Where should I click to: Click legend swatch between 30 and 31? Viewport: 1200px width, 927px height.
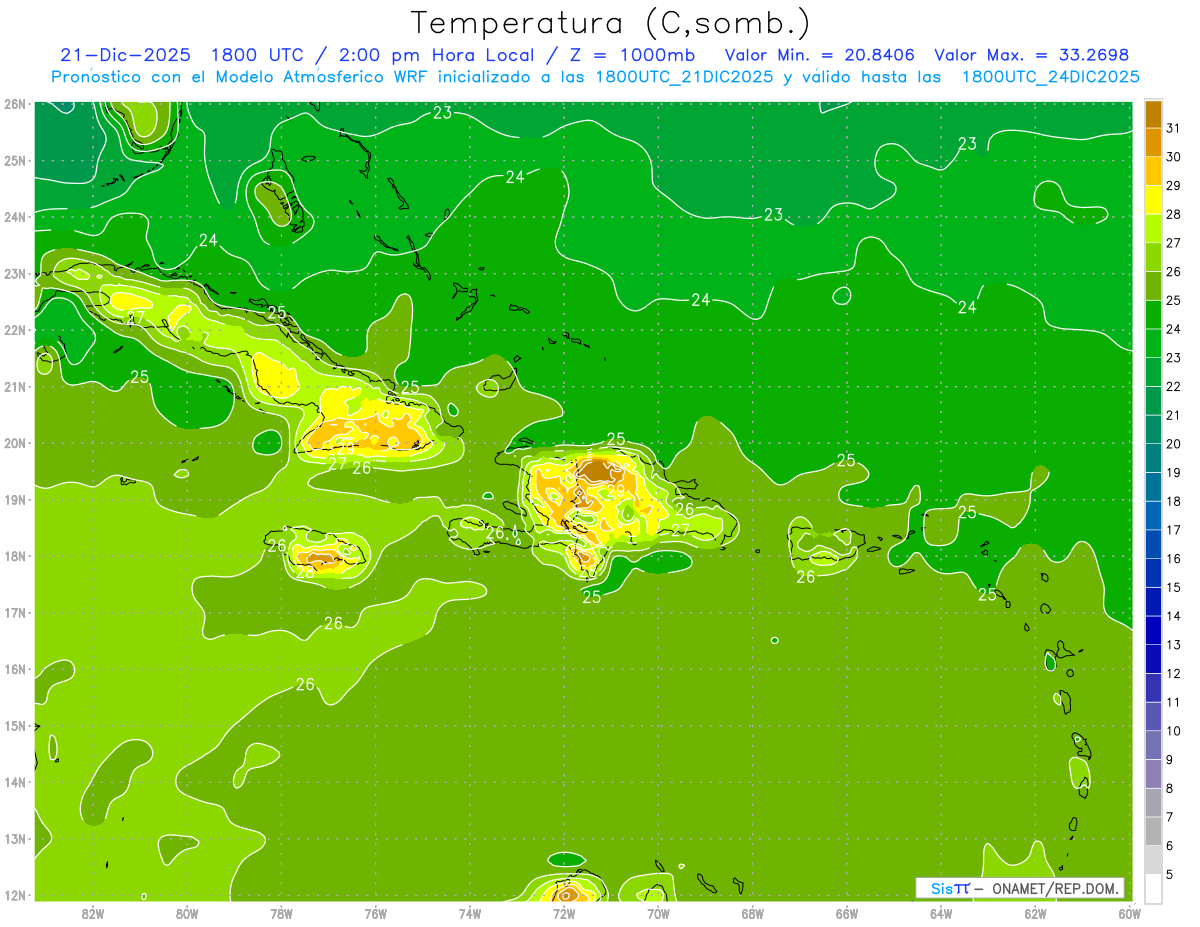(1153, 143)
